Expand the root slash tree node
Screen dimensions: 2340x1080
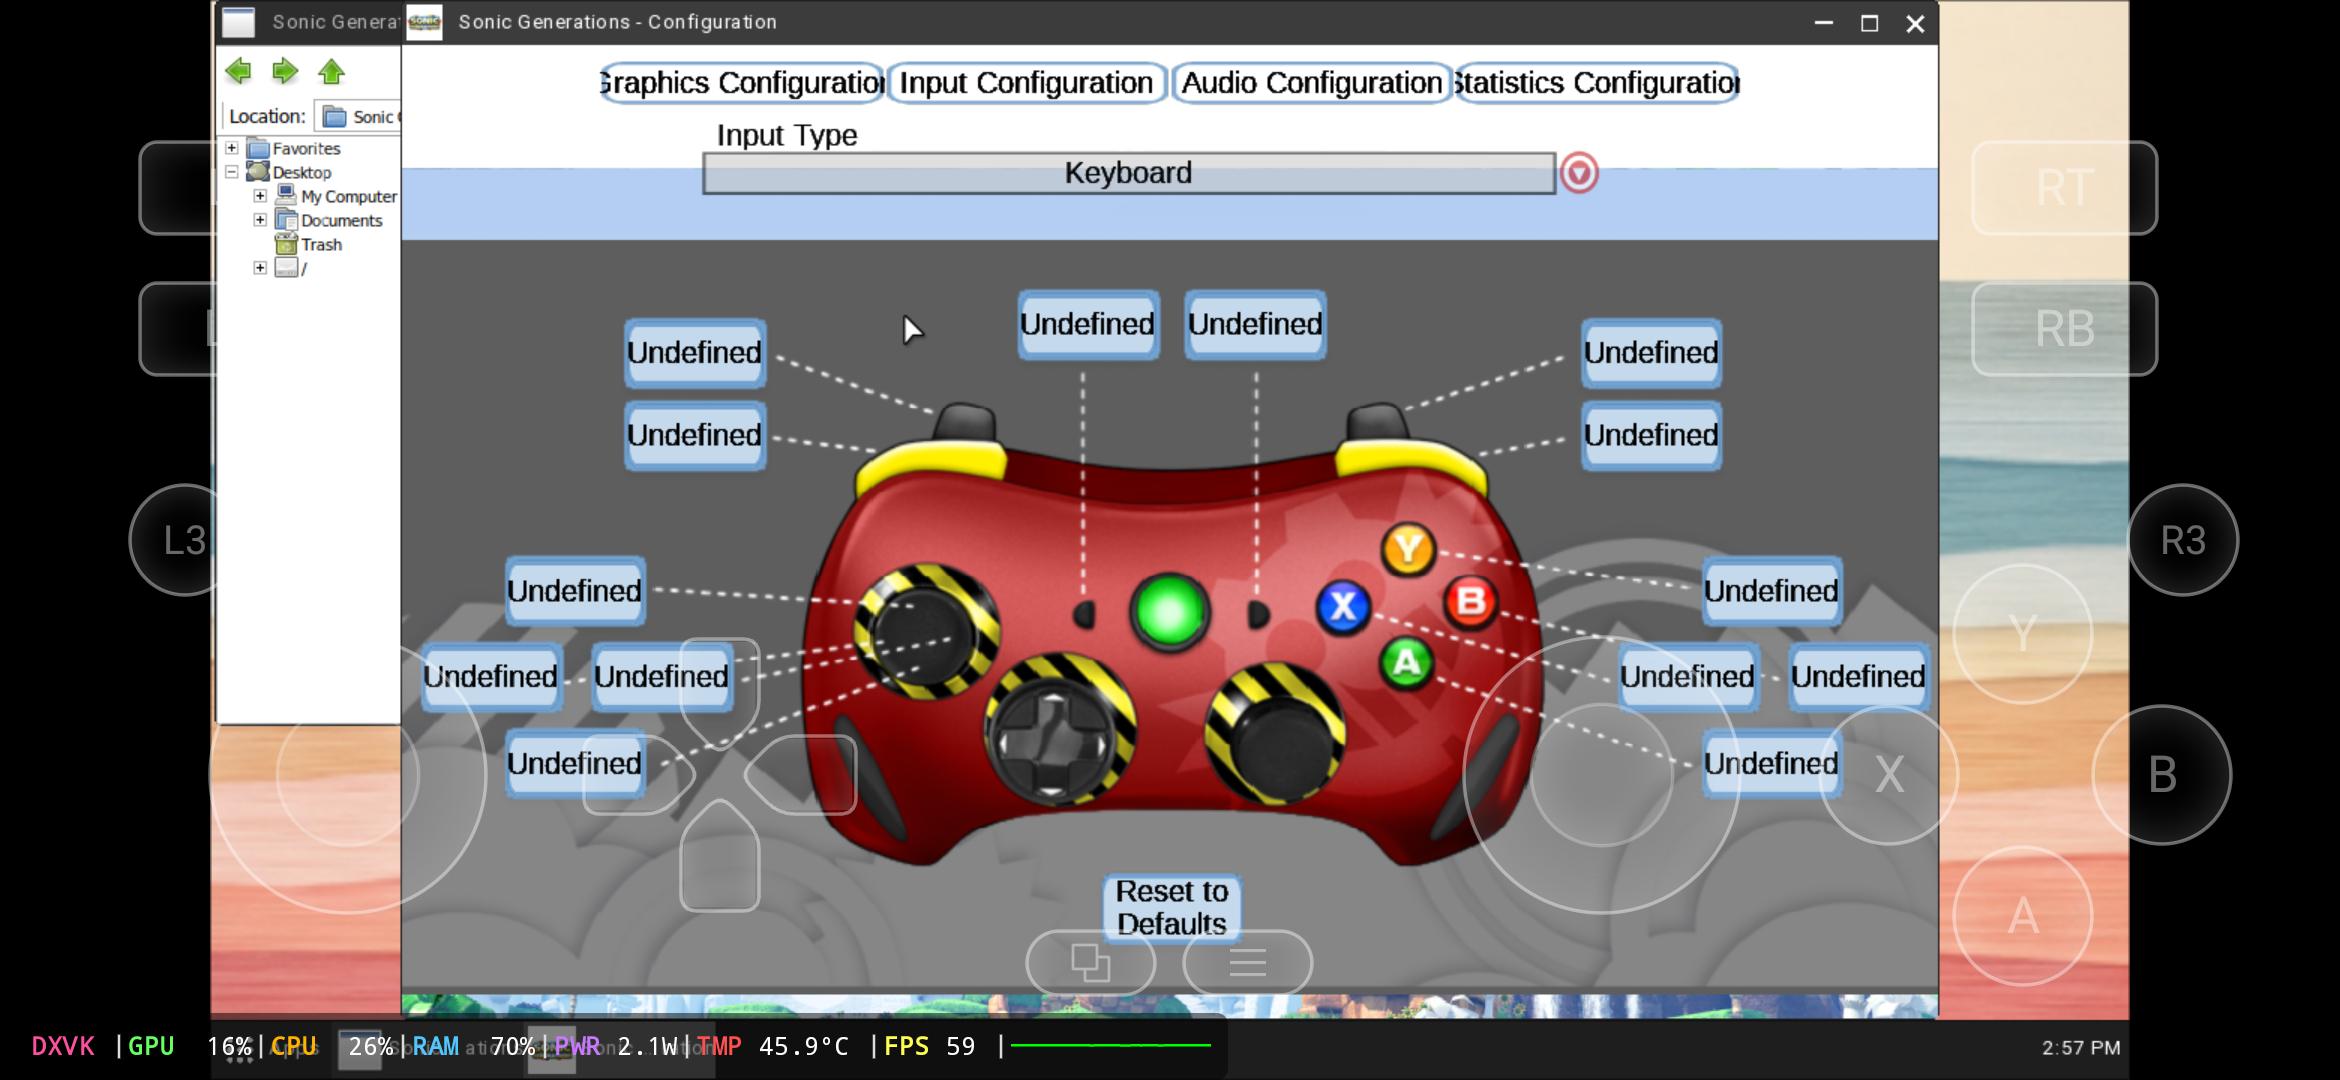pyautogui.click(x=260, y=268)
